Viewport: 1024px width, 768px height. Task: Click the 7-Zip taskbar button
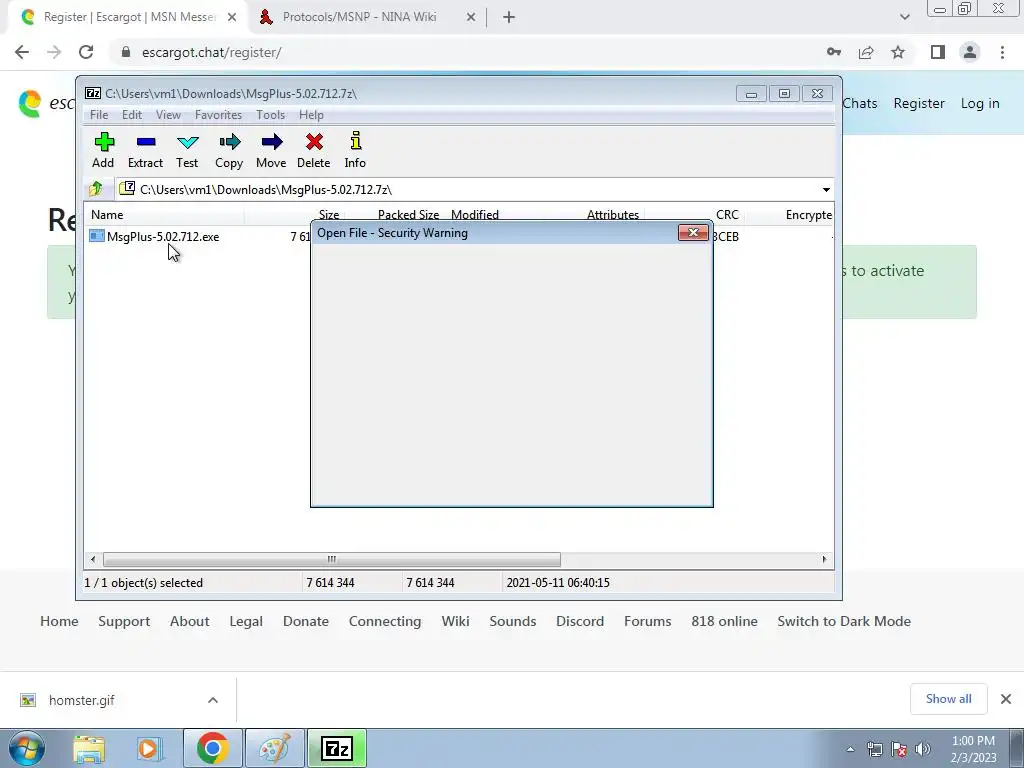click(337, 748)
